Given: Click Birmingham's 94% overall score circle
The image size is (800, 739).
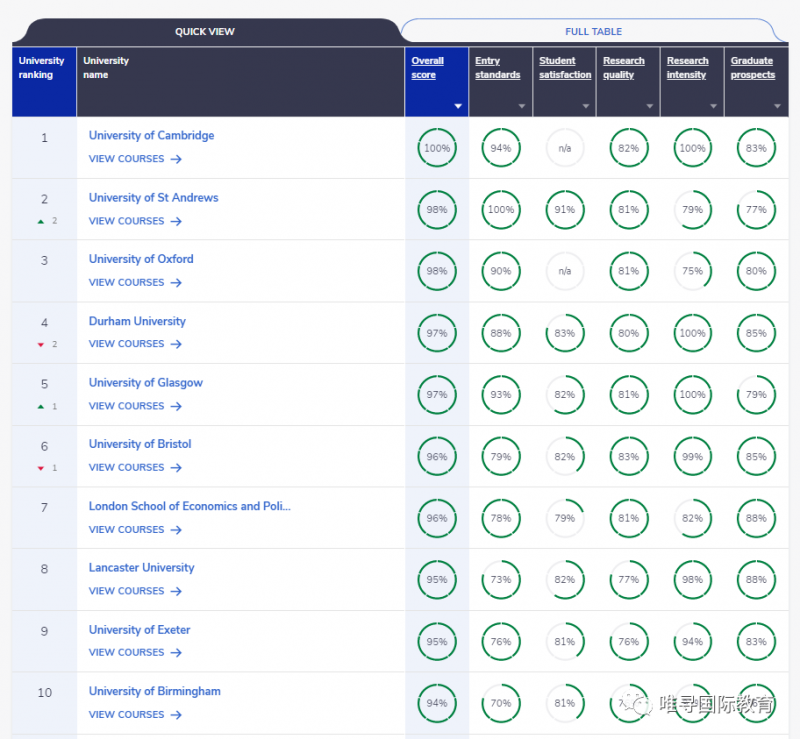Looking at the screenshot, I should pyautogui.click(x=437, y=703).
